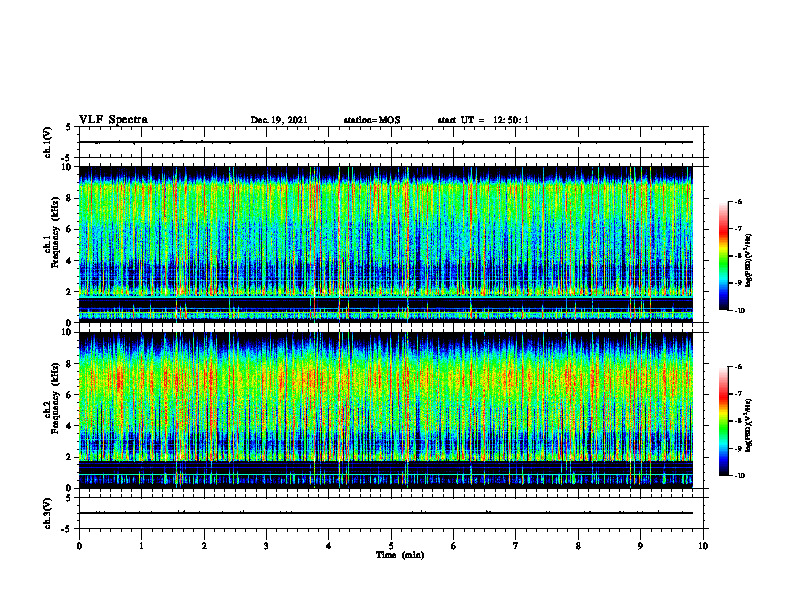This screenshot has width=792, height=612.
Task: Click the time axis tick label '0'
Action: coord(79,546)
